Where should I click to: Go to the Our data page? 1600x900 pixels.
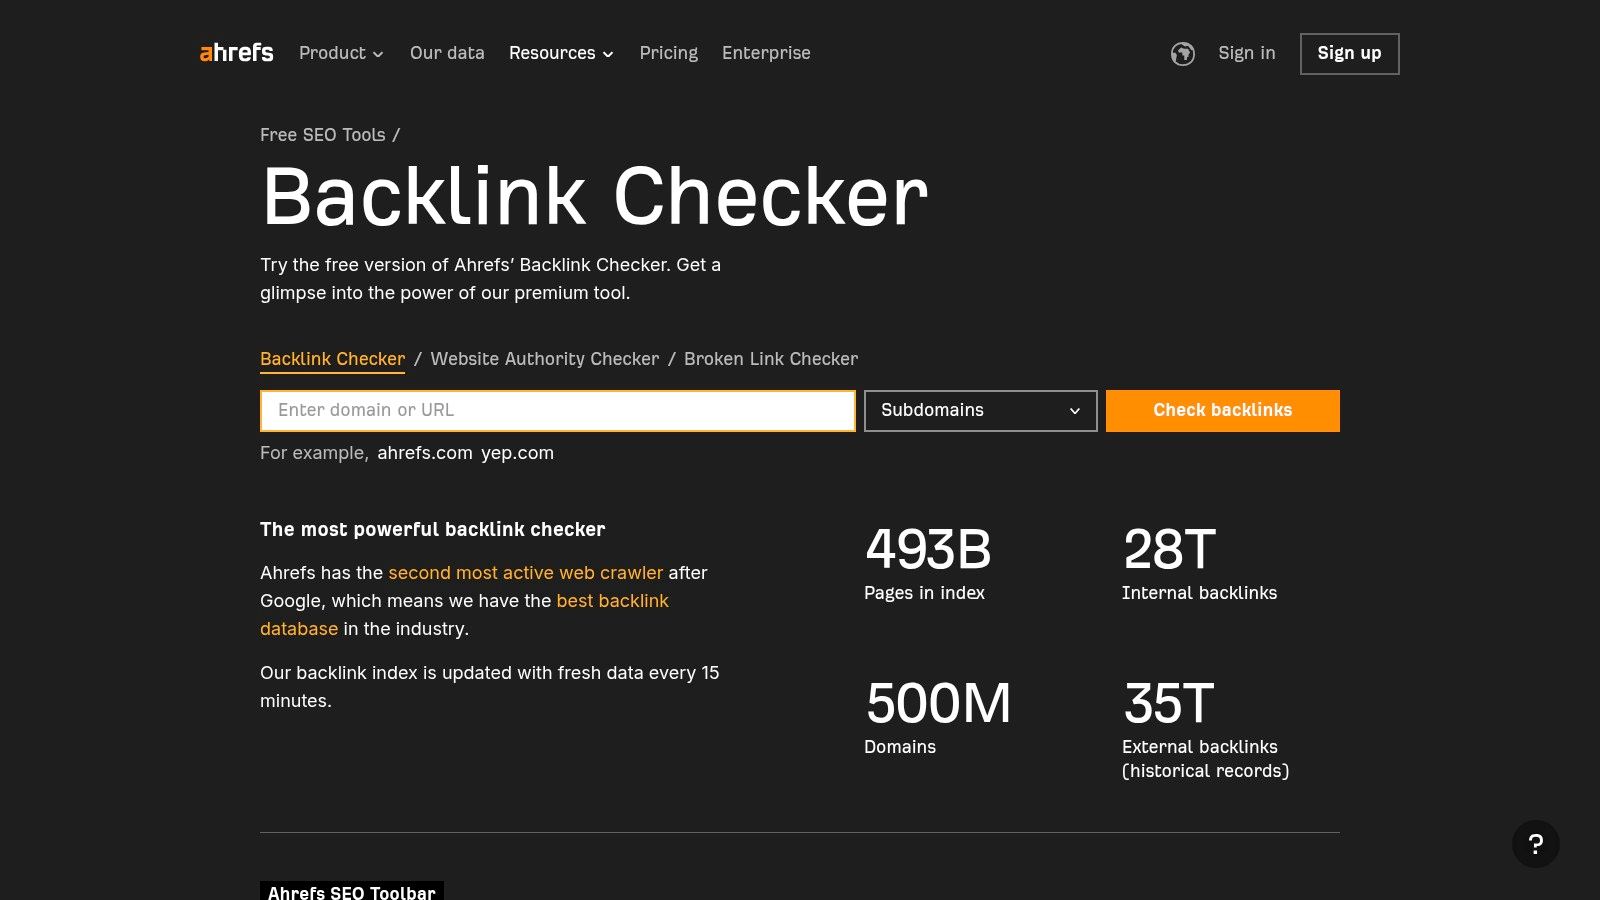tap(447, 53)
